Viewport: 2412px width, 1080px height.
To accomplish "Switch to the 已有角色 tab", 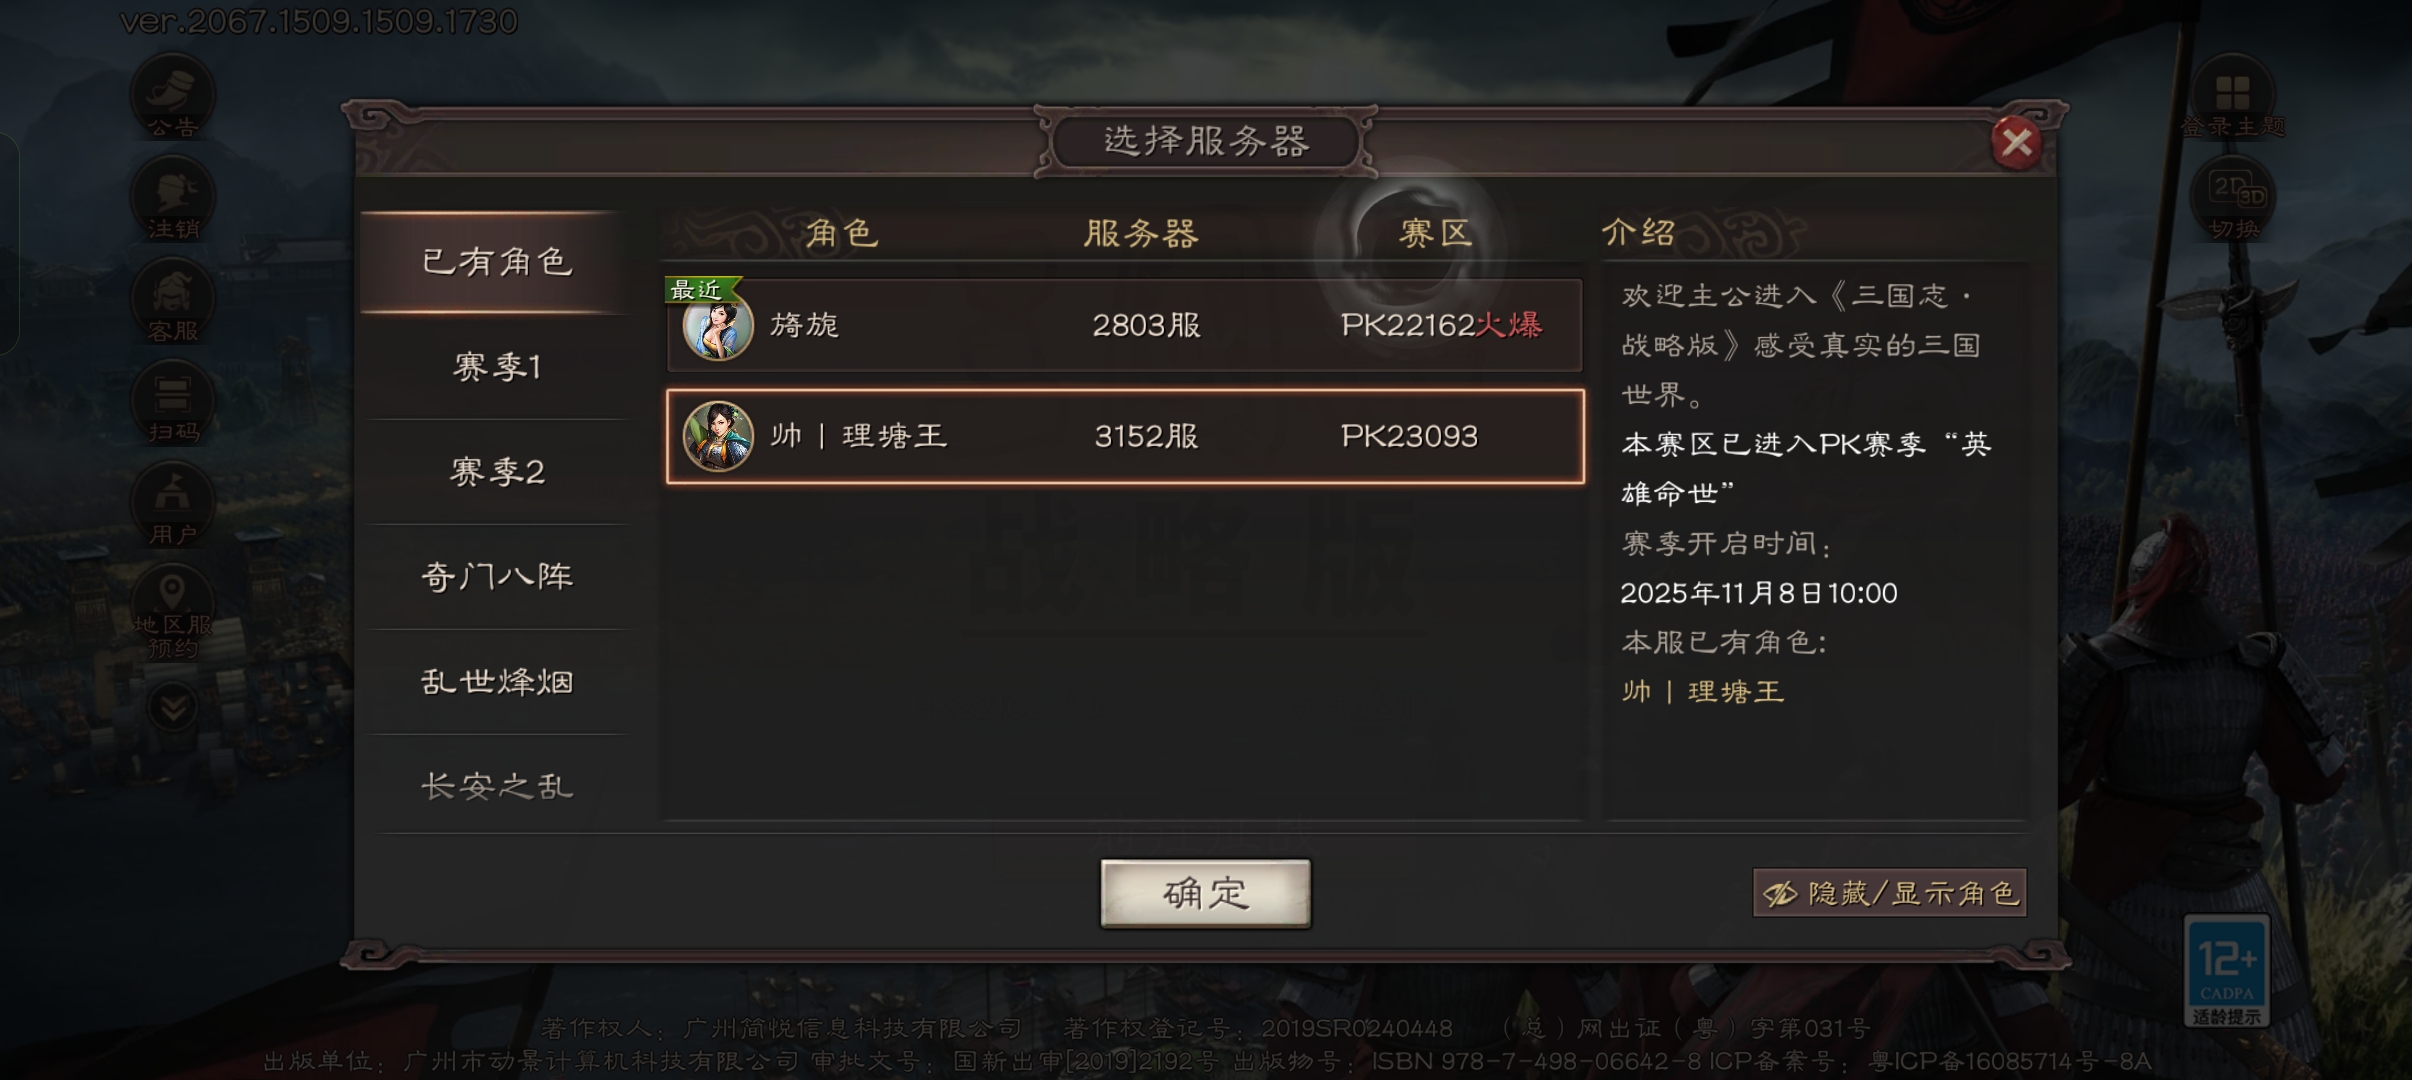I will (496, 262).
